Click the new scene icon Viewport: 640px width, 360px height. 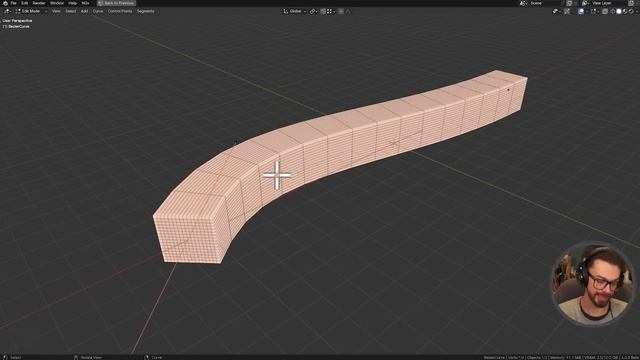coord(569,3)
